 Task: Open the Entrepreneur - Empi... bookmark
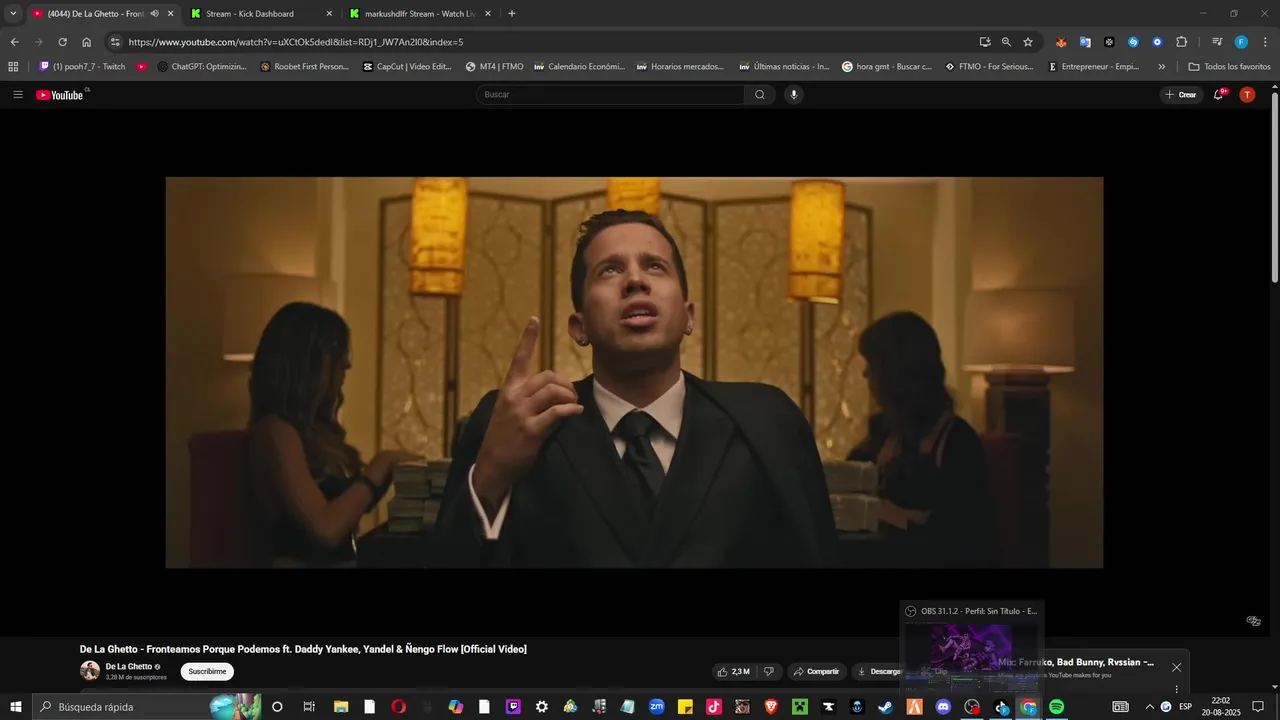1093,67
